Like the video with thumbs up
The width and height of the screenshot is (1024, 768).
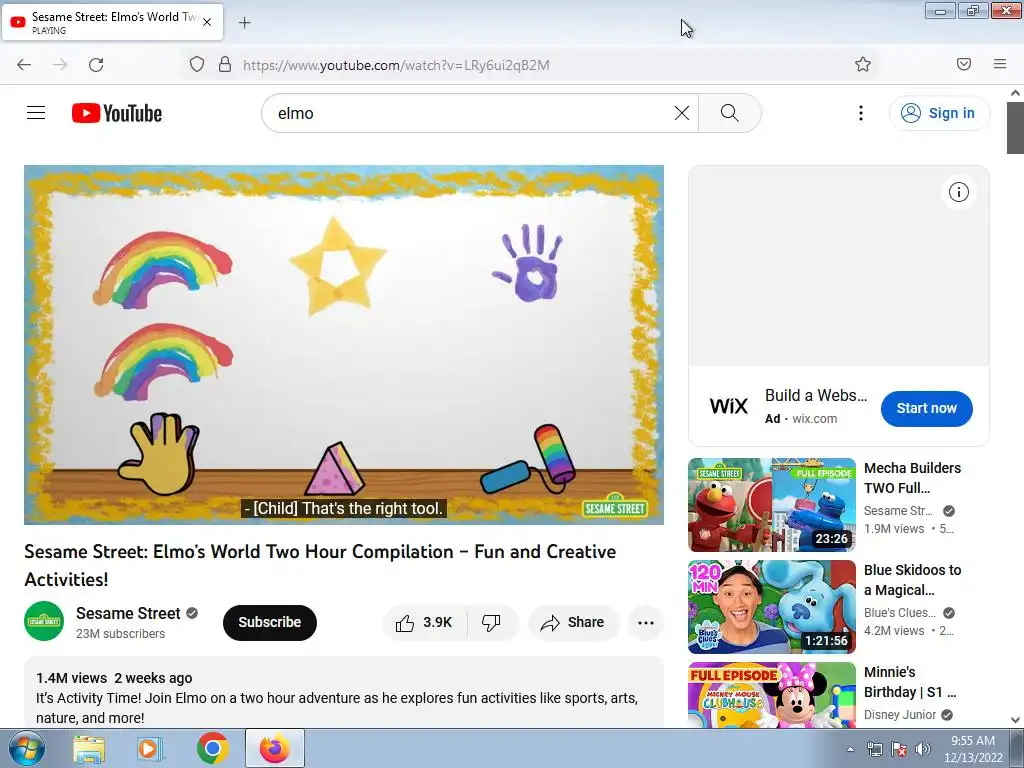point(424,622)
